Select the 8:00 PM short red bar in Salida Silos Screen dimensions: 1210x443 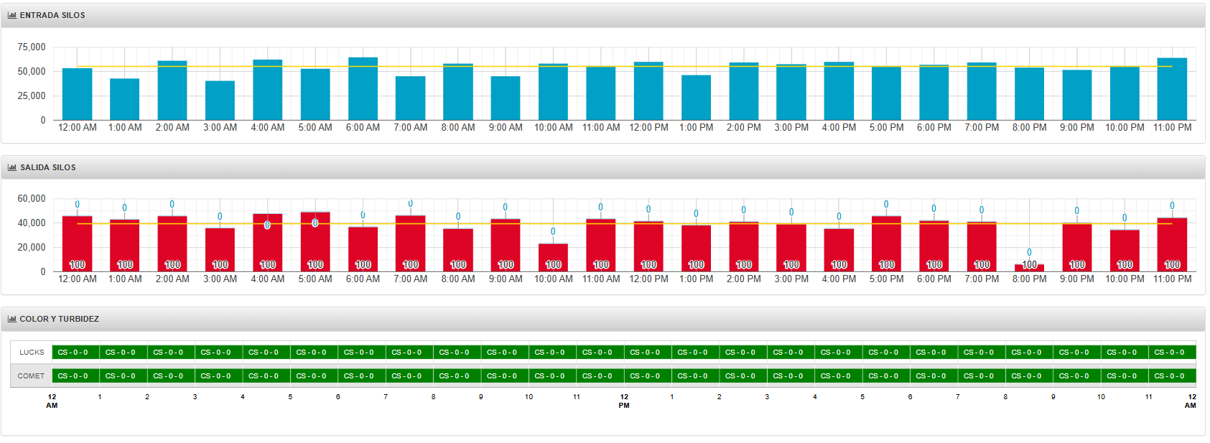(1029, 268)
